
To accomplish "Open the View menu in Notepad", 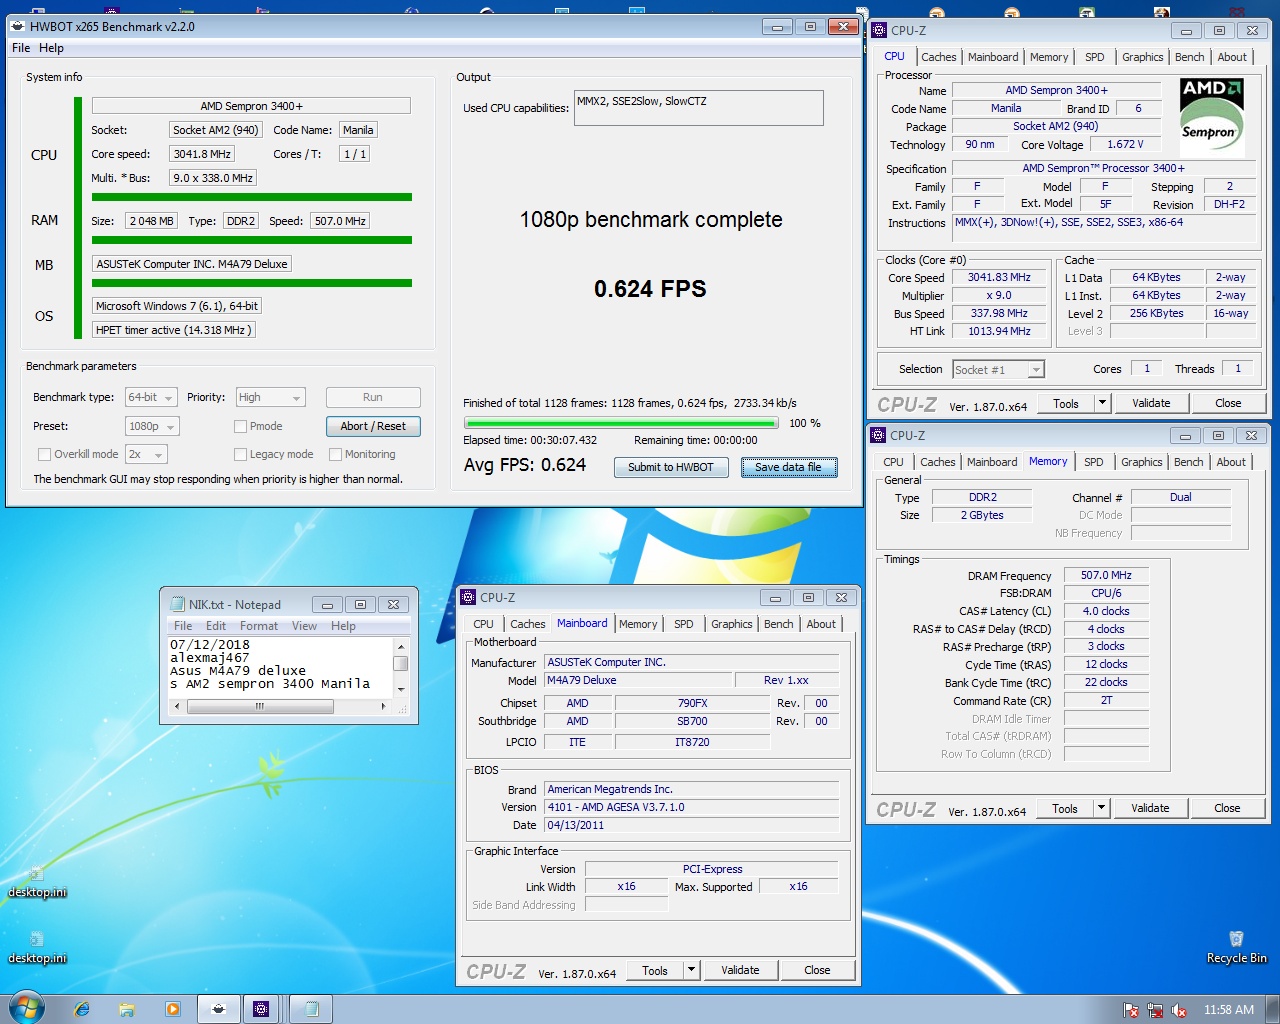I will click(x=304, y=626).
